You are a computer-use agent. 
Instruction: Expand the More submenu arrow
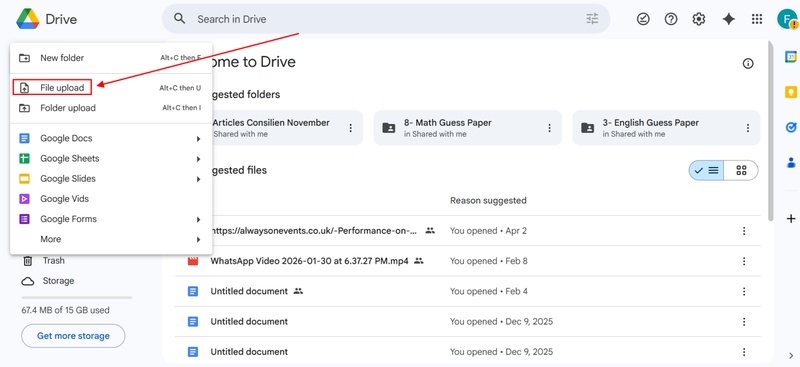pos(198,239)
